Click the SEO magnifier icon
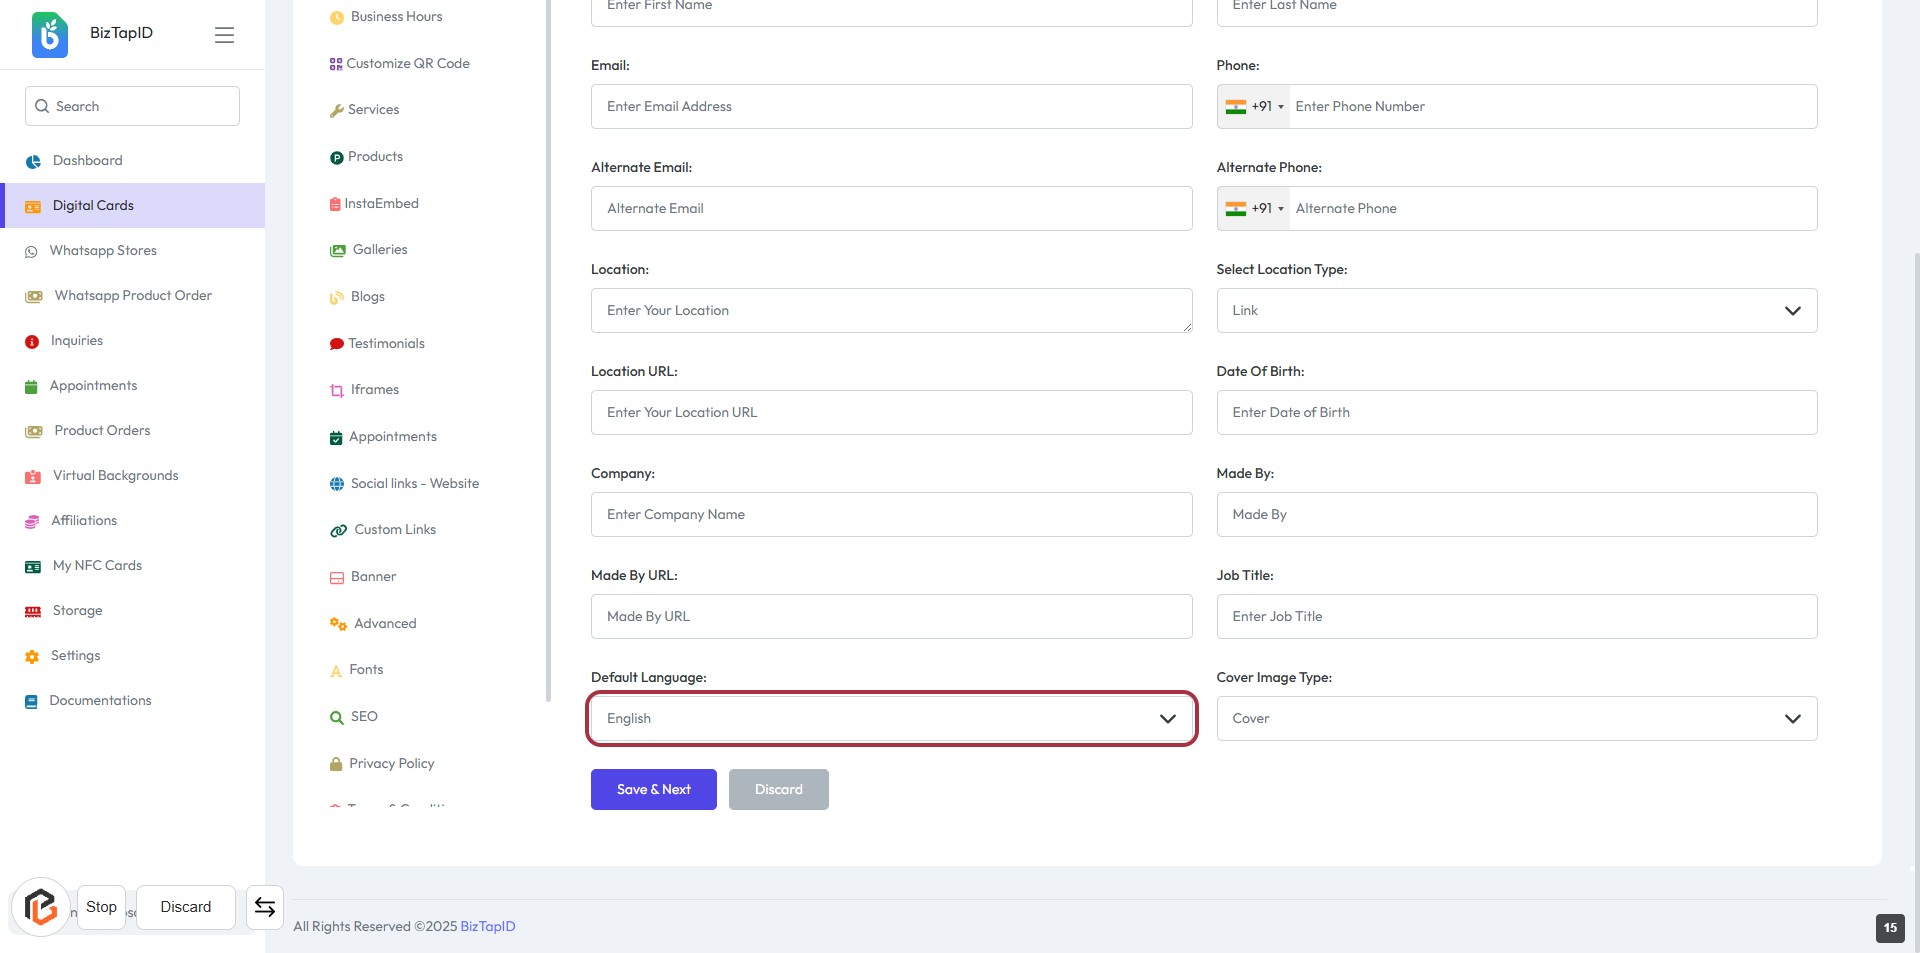Screen dimensions: 1920x953 tap(337, 717)
